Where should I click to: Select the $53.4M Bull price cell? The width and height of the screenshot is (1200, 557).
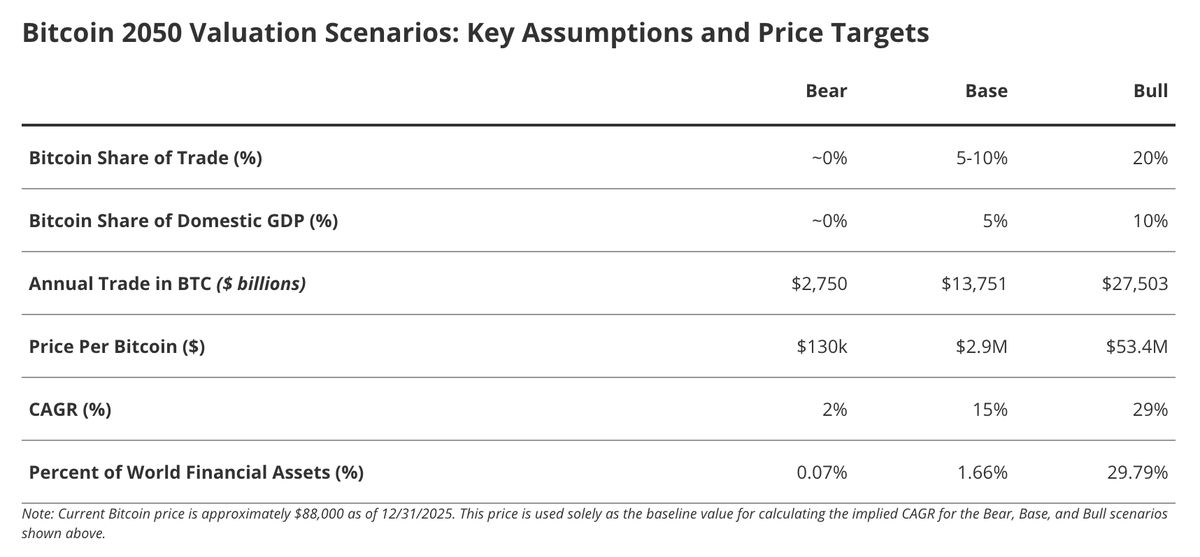pos(1137,347)
